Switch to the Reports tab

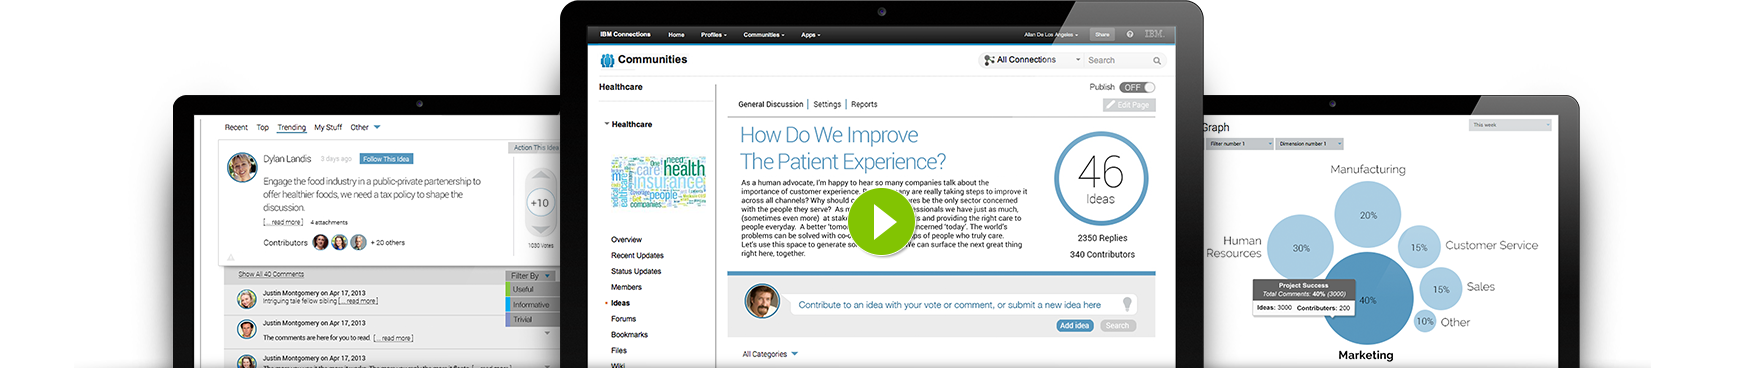tap(864, 104)
